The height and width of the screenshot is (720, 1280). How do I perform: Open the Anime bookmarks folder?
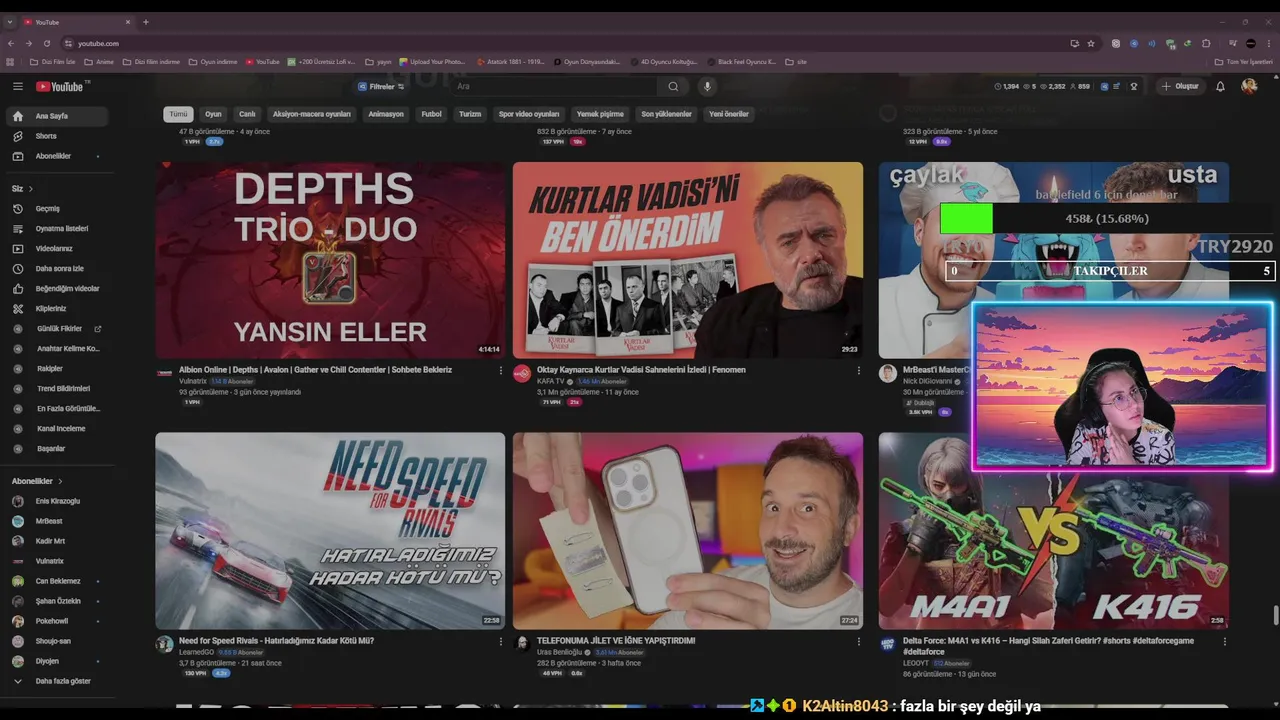(x=99, y=62)
